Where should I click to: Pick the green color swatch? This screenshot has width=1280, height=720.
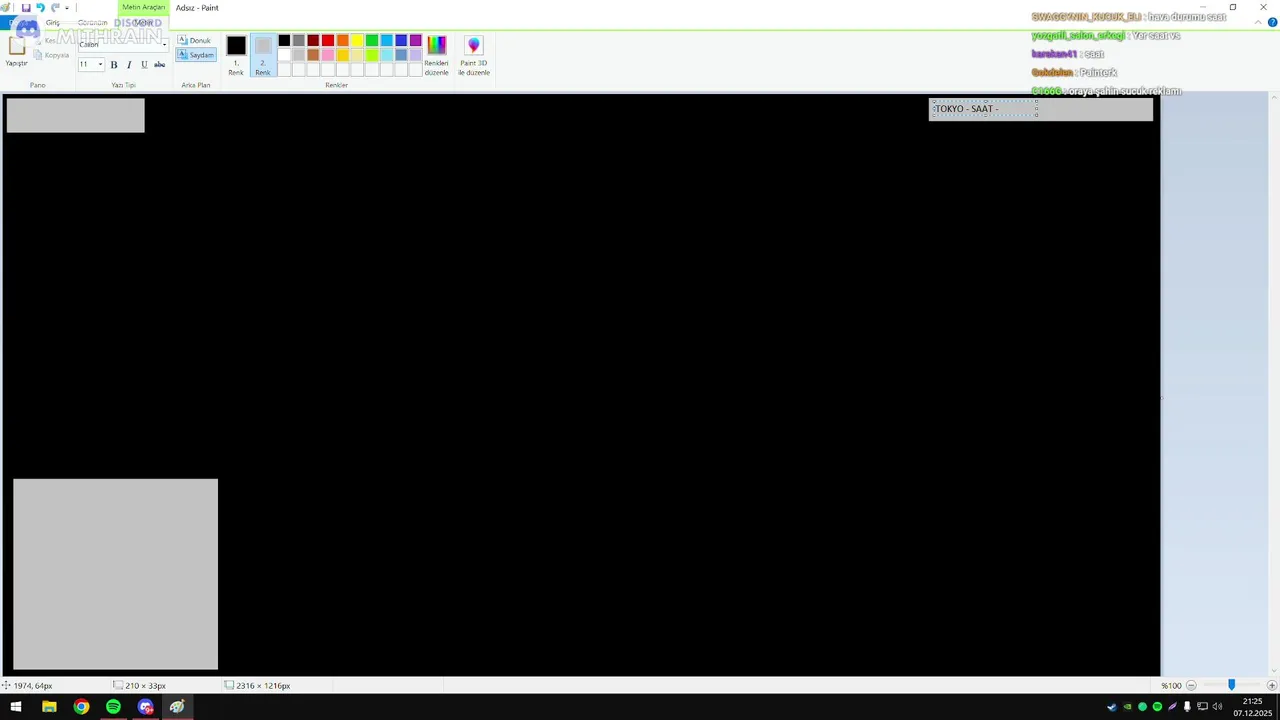click(x=372, y=41)
